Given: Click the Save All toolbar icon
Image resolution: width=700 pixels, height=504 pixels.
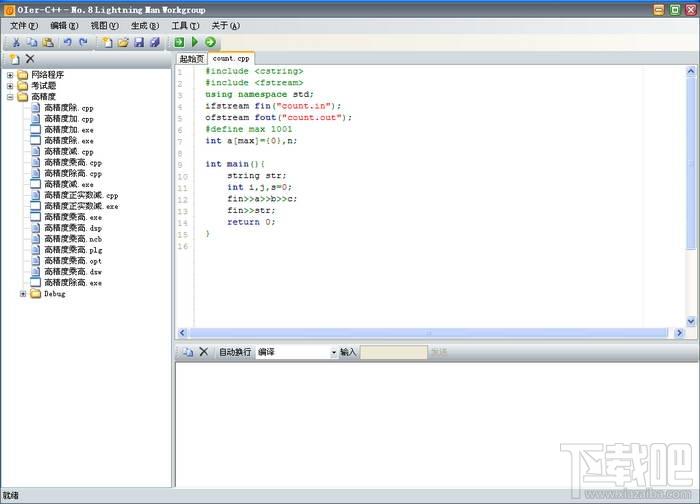Looking at the screenshot, I should [x=155, y=42].
